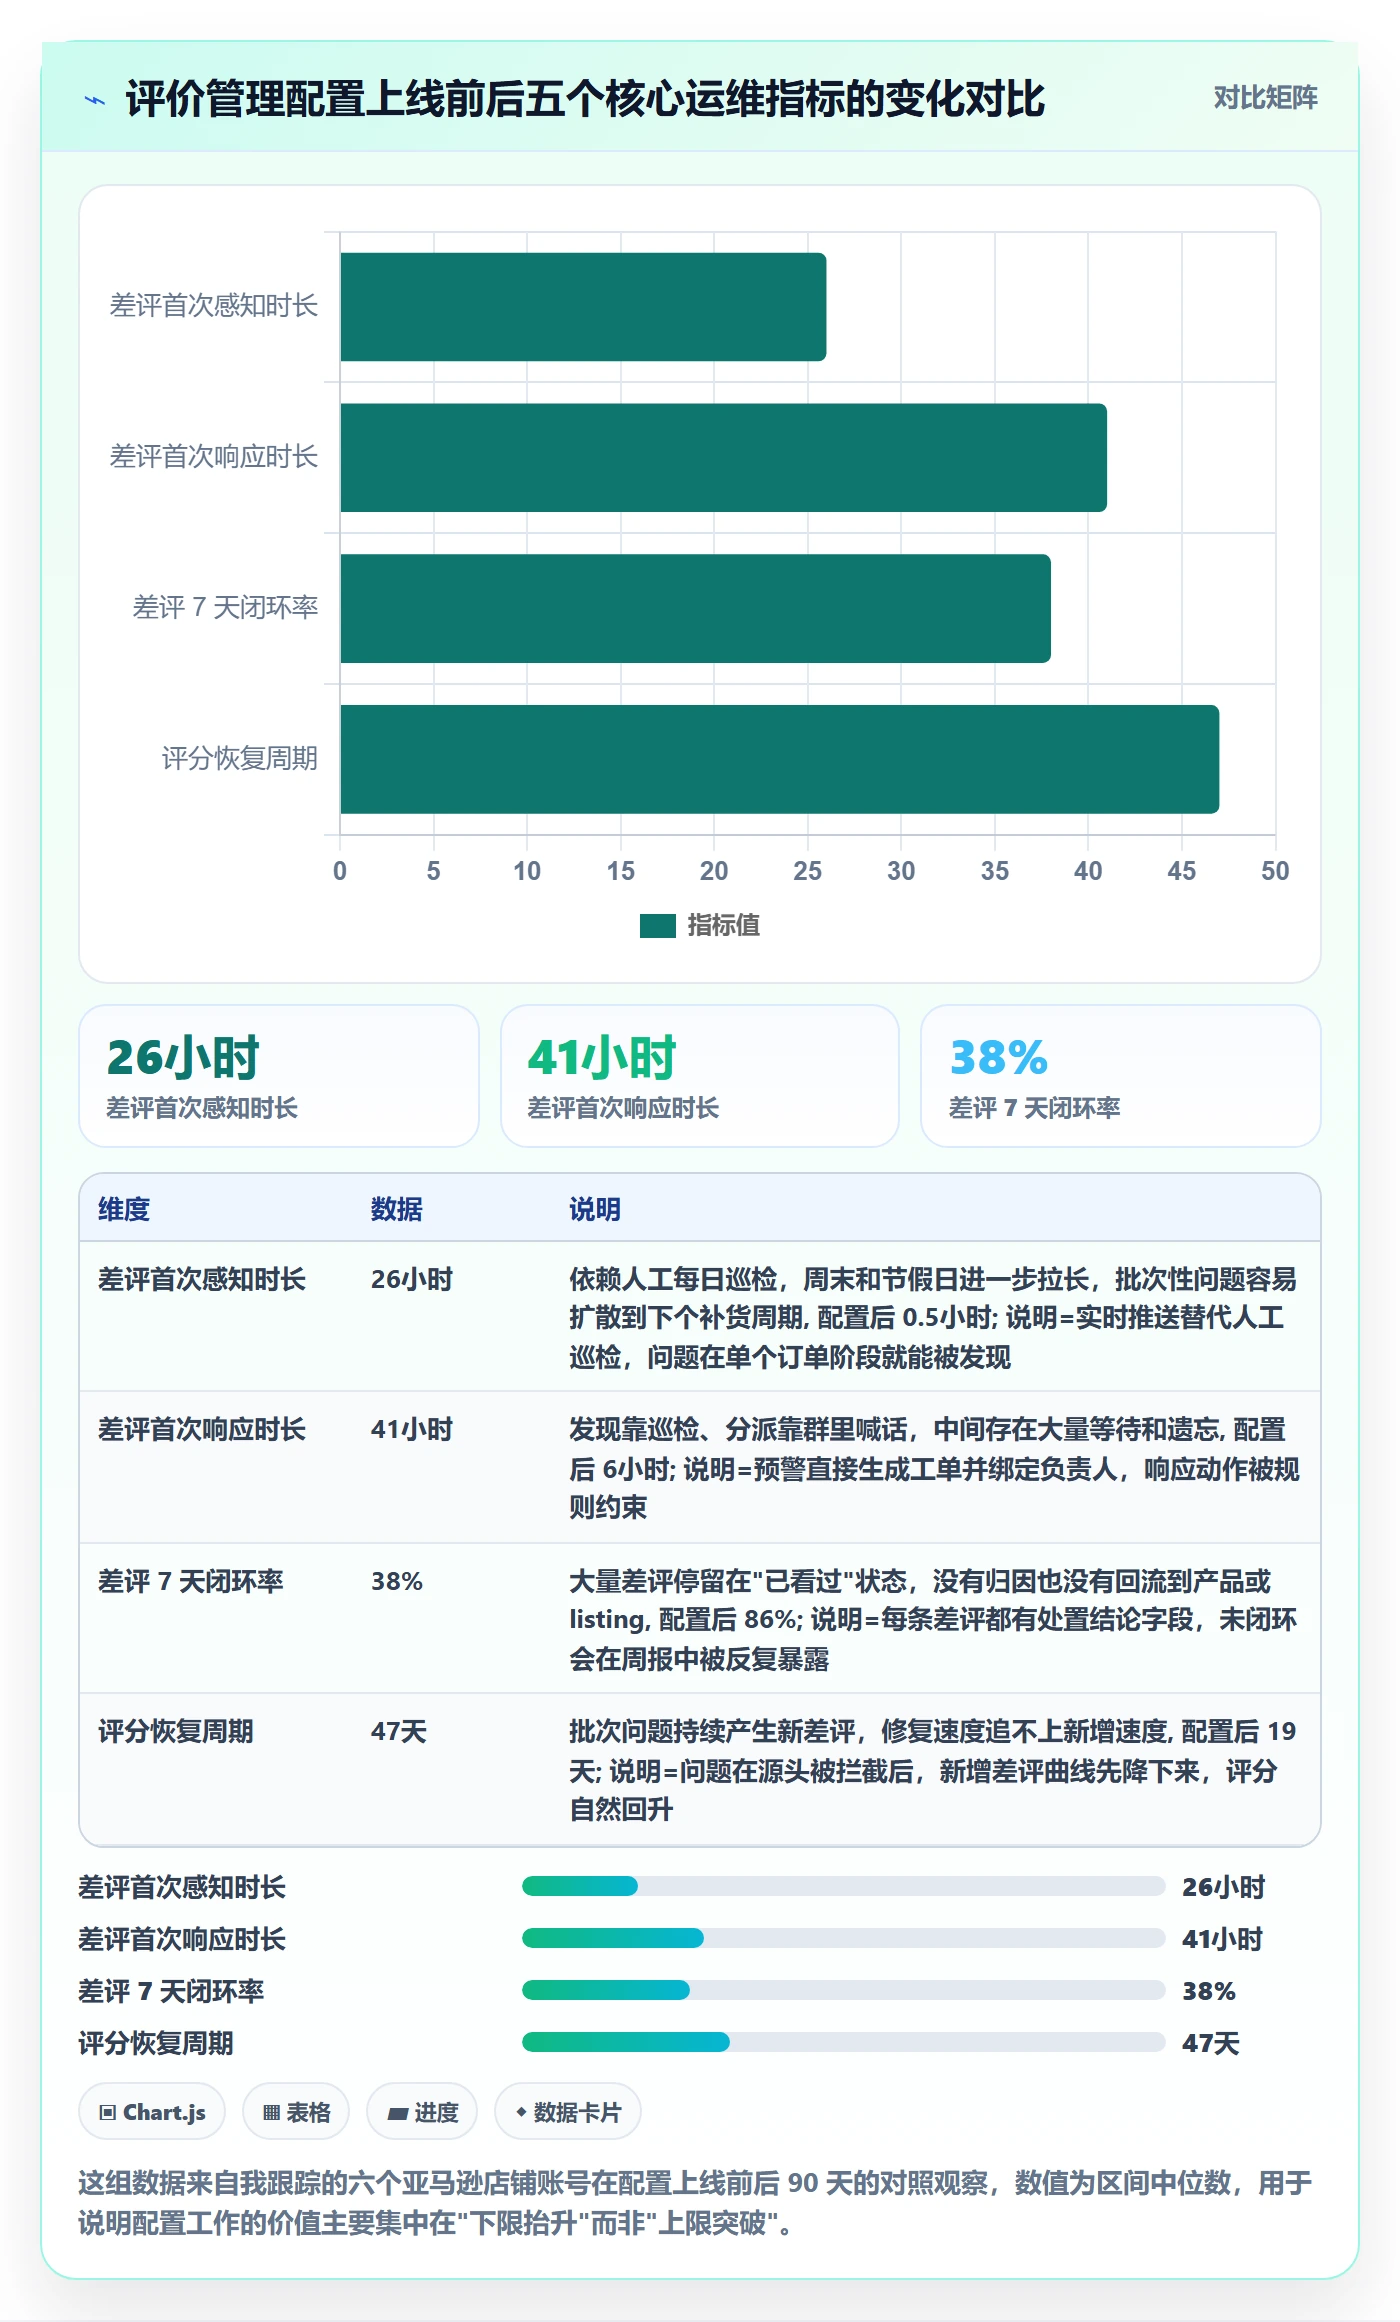Click the 47天 progress value
The width and height of the screenshot is (1400, 2322).
click(x=1211, y=2044)
